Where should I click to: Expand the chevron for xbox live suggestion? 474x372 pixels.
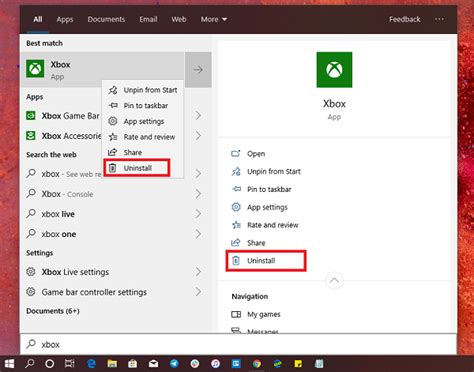198,213
